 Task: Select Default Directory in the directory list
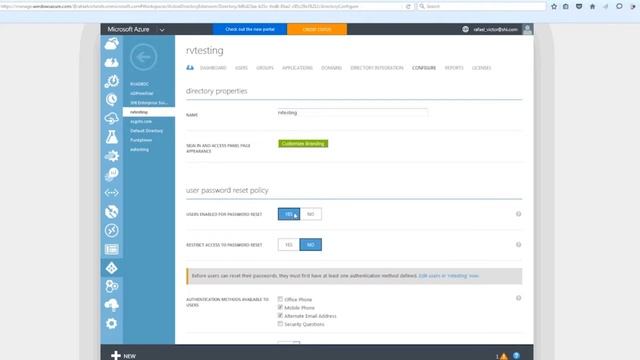point(147,131)
